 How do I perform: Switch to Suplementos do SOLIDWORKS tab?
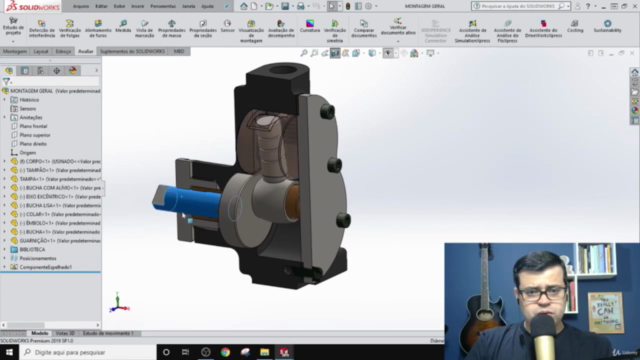point(132,51)
